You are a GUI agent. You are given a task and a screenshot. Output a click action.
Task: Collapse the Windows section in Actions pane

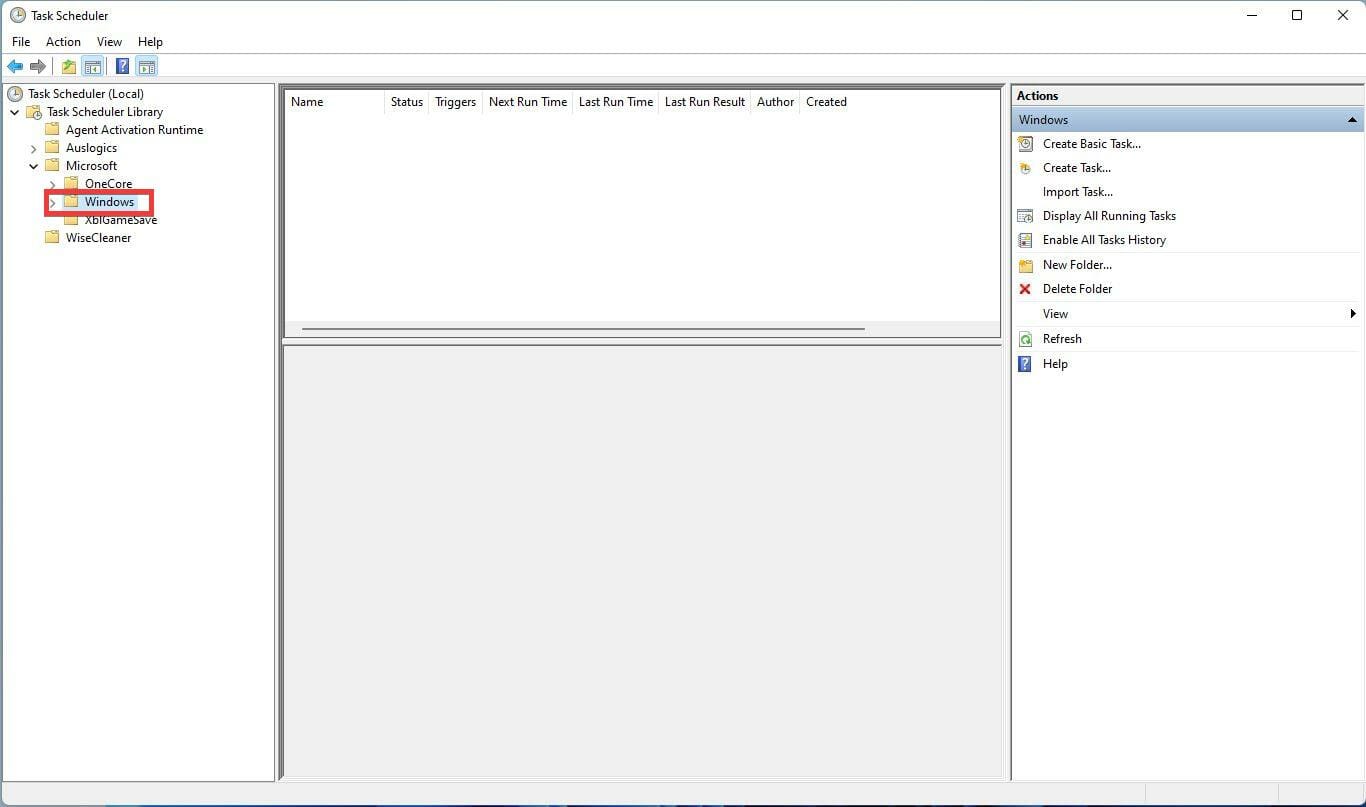point(1352,120)
